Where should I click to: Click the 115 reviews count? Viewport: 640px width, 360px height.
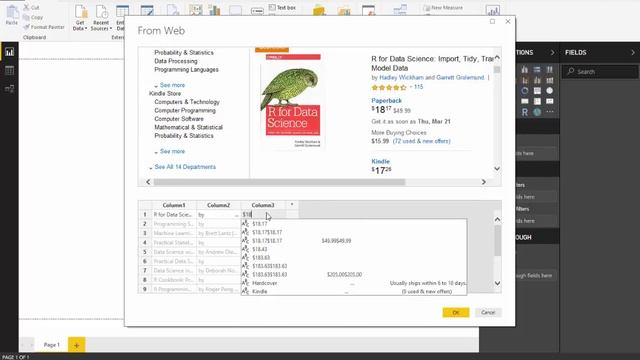pyautogui.click(x=418, y=87)
